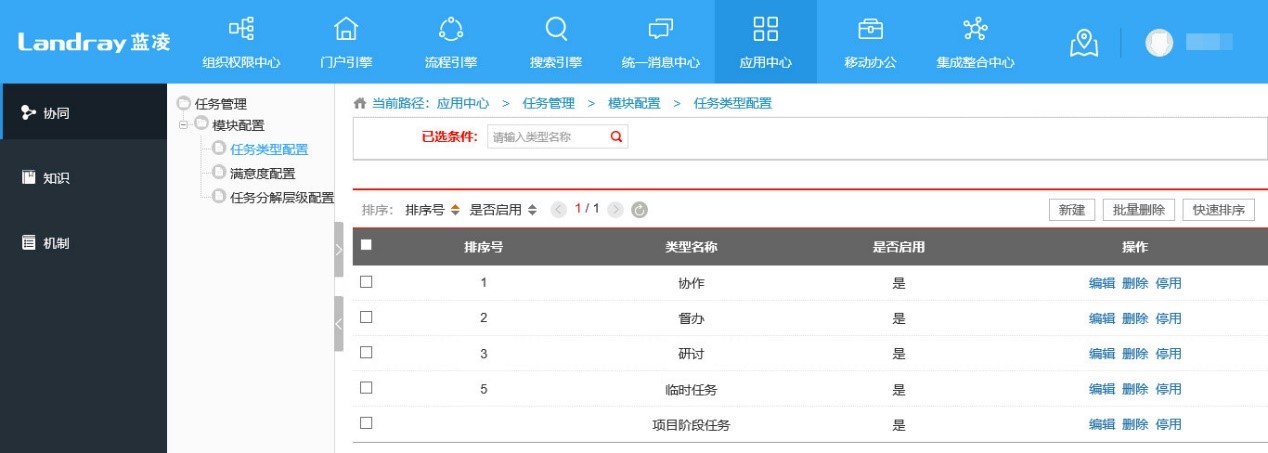Open the 移动办公 briefcase icon
The width and height of the screenshot is (1268, 453).
coord(870,29)
